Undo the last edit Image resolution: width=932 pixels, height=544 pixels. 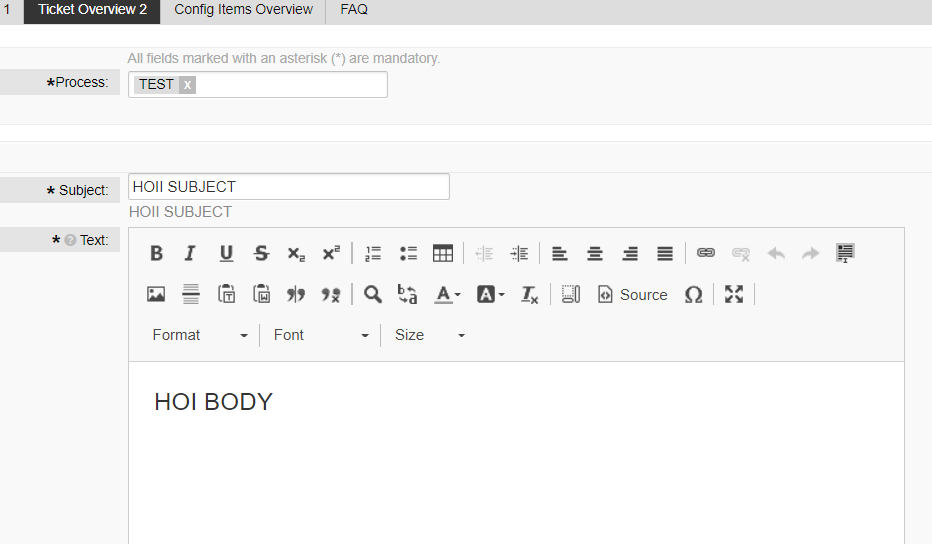pyautogui.click(x=776, y=253)
